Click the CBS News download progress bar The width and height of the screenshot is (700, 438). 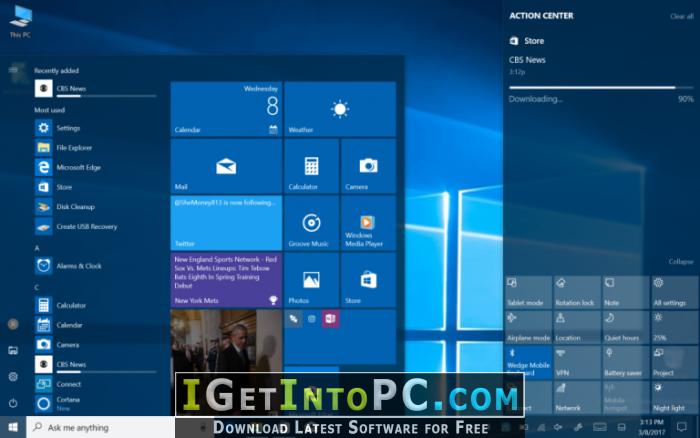[601, 88]
